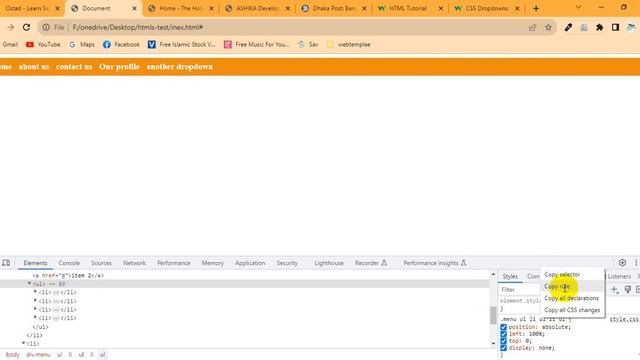Image resolution: width=640 pixels, height=360 pixels.
Task: Switch to the Dhaka Post browser tab
Action: pyautogui.click(x=333, y=8)
